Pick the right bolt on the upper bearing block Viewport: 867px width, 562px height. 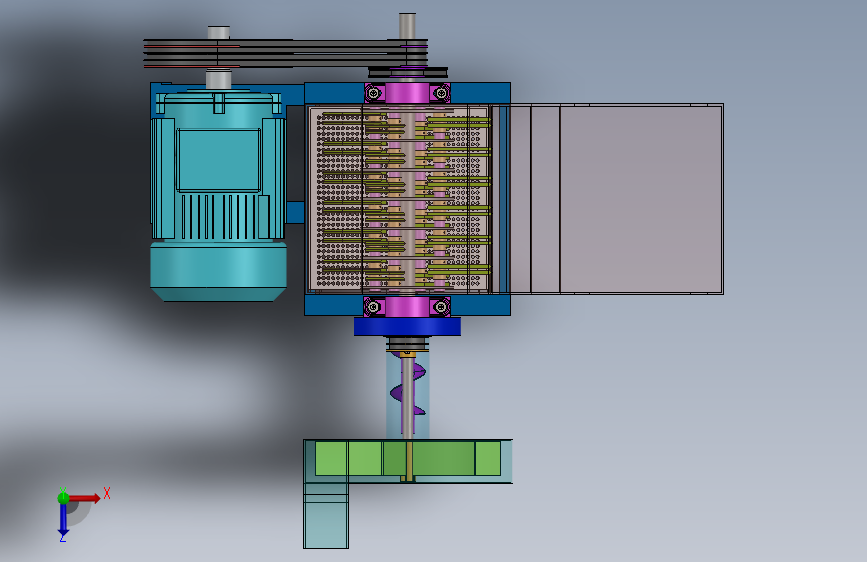coord(441,93)
